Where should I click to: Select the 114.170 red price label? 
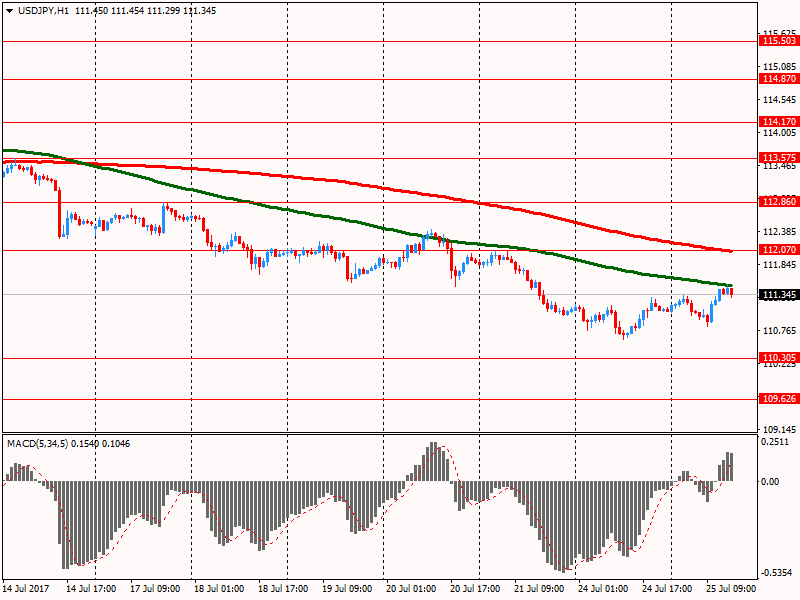pyautogui.click(x=779, y=121)
